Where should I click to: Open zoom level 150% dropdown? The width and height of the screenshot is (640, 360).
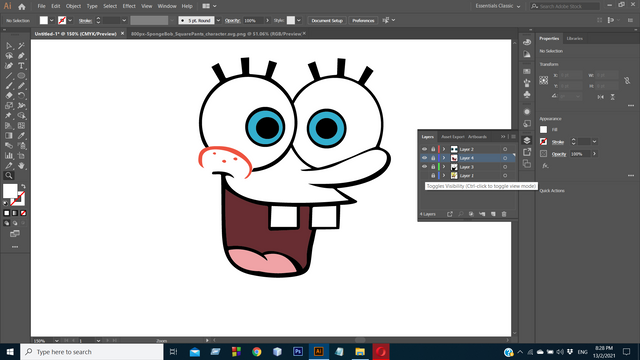56,340
